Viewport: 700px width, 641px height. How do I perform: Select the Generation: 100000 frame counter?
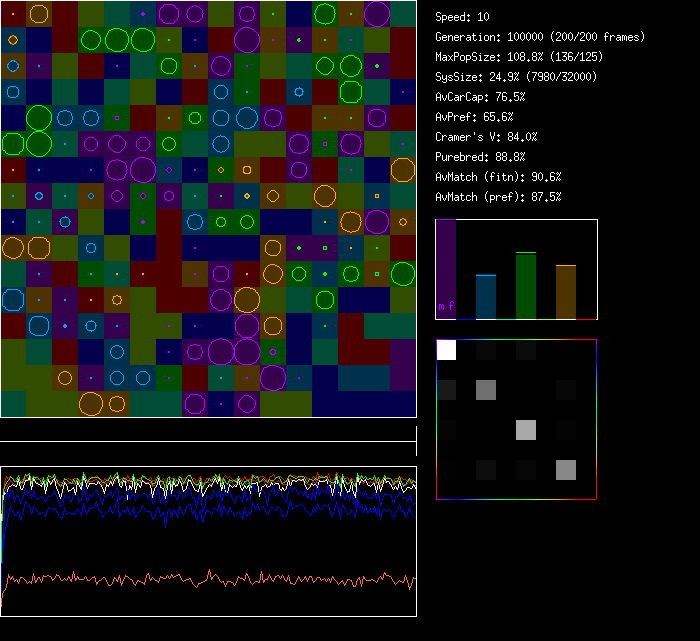[540, 37]
